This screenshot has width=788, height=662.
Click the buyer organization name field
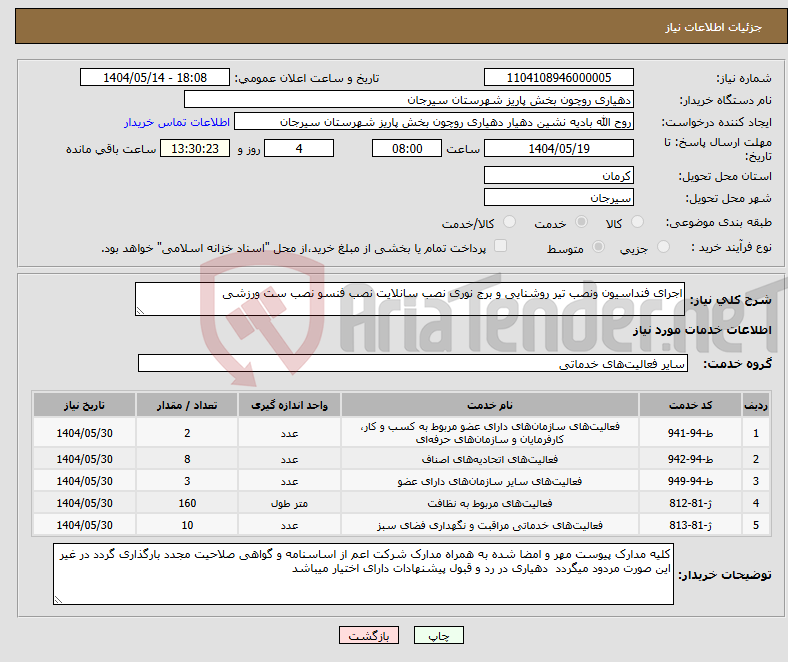click(409, 100)
